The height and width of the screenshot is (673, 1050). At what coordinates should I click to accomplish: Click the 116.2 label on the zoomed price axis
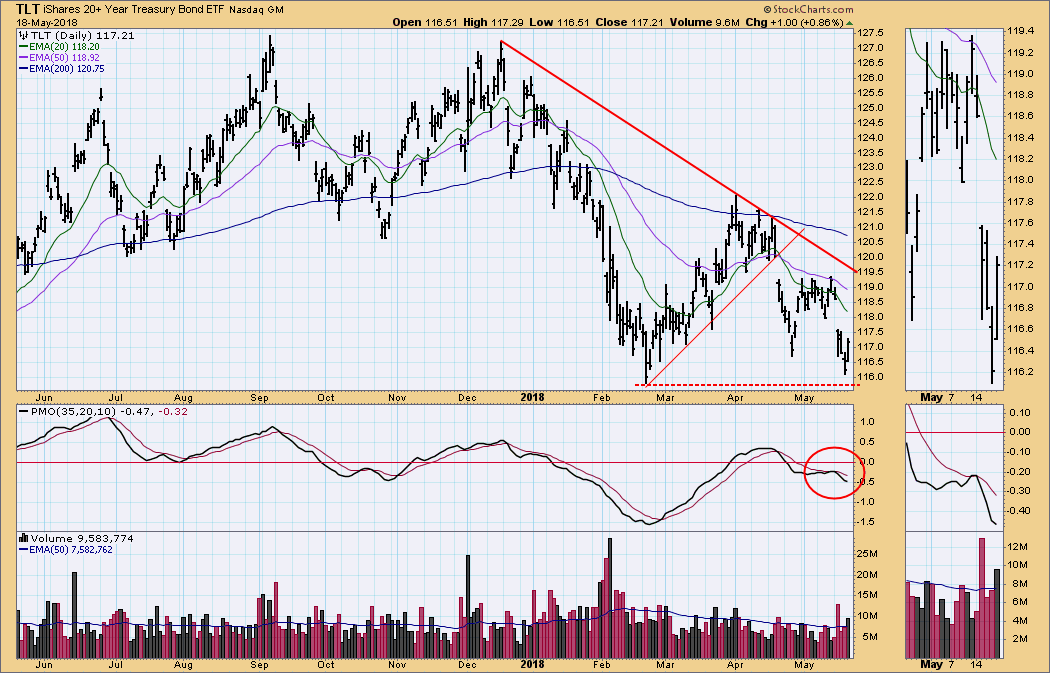pos(1021,372)
